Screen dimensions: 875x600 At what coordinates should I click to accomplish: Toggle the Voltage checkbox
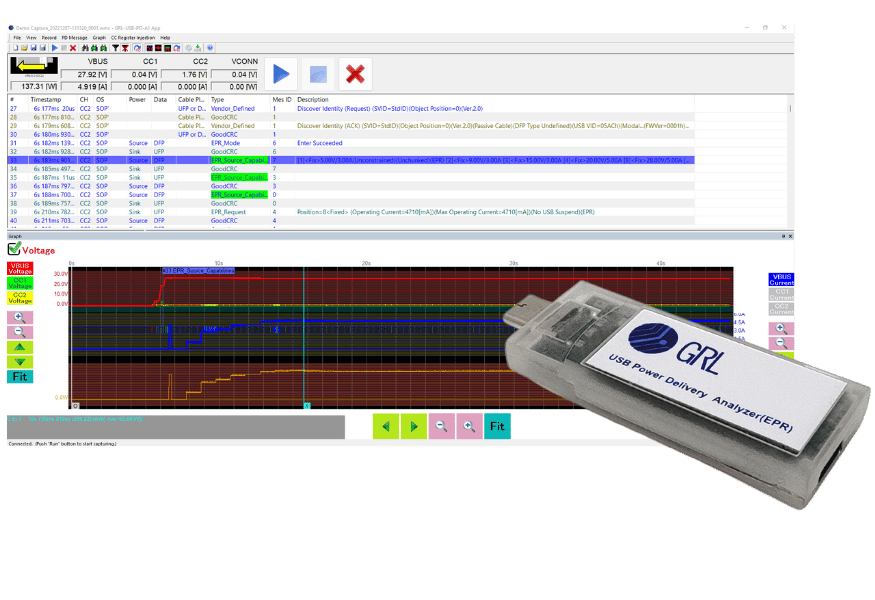point(14,249)
